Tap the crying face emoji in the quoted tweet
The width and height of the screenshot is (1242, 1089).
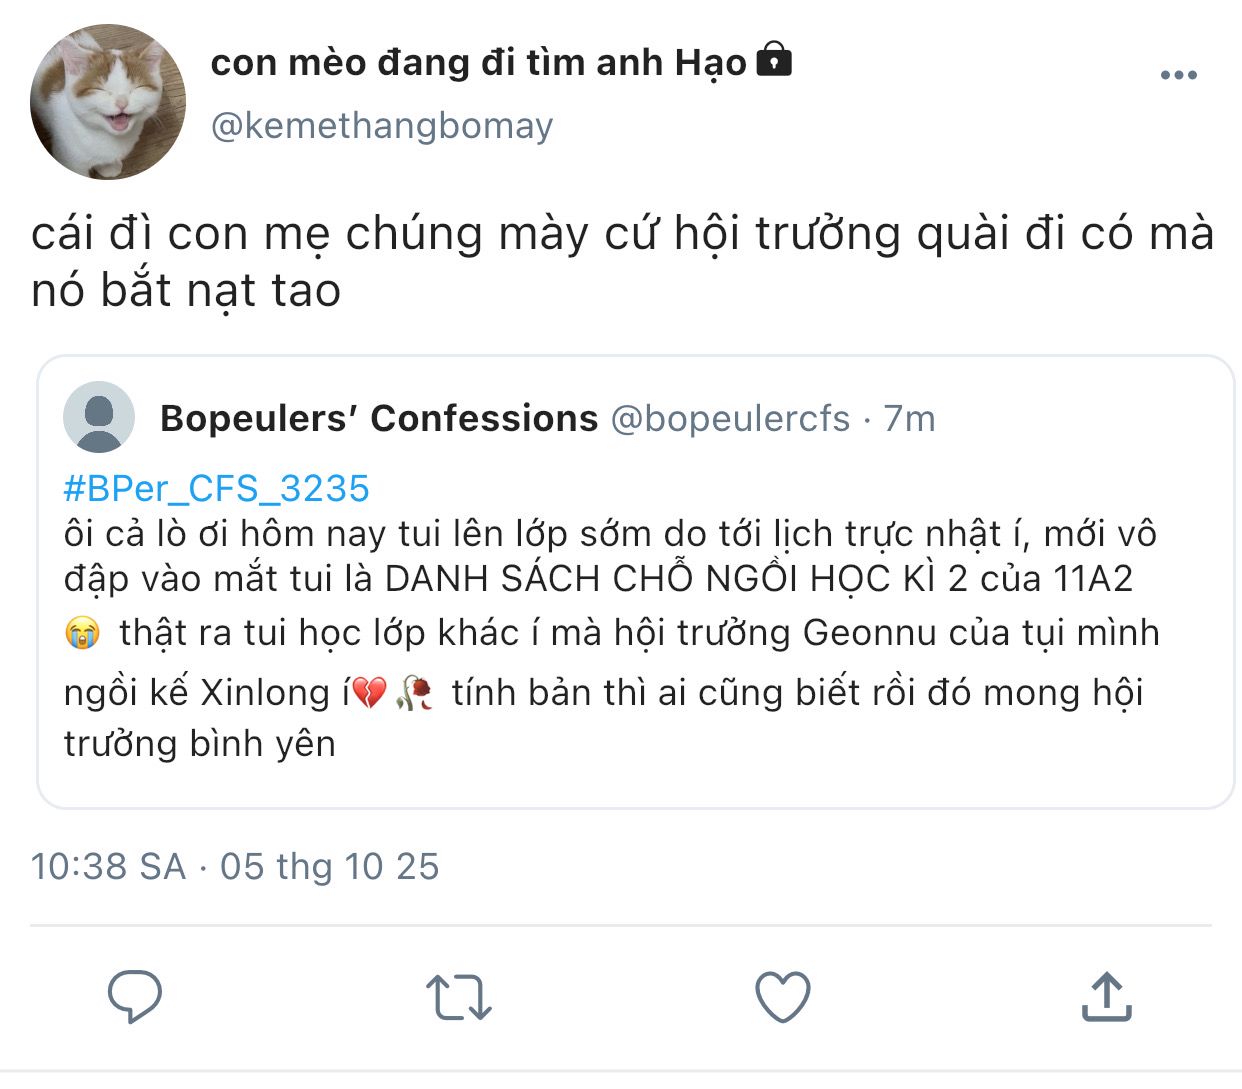point(82,633)
